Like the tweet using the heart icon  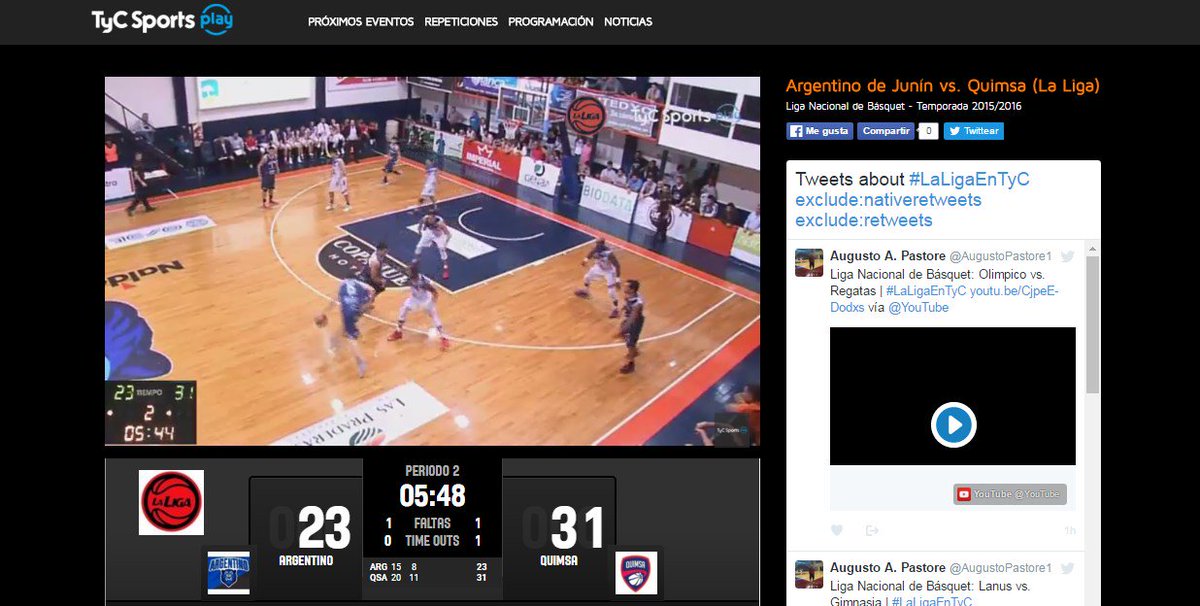[836, 529]
